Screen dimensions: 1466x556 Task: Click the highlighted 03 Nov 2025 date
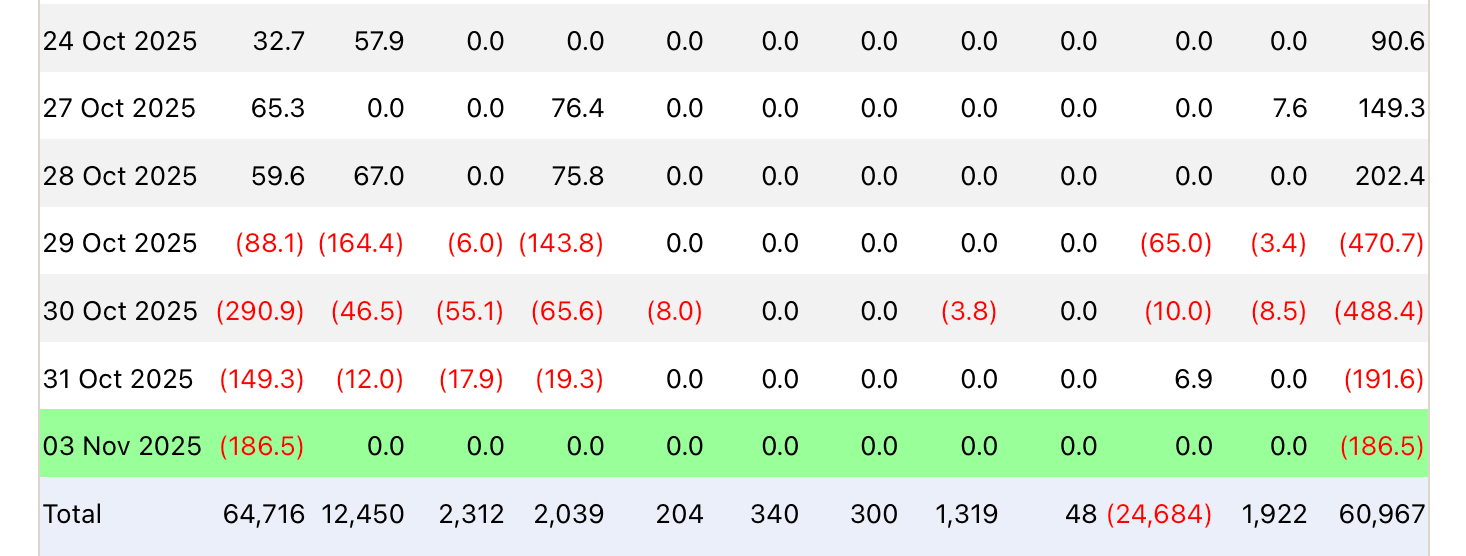click(122, 446)
